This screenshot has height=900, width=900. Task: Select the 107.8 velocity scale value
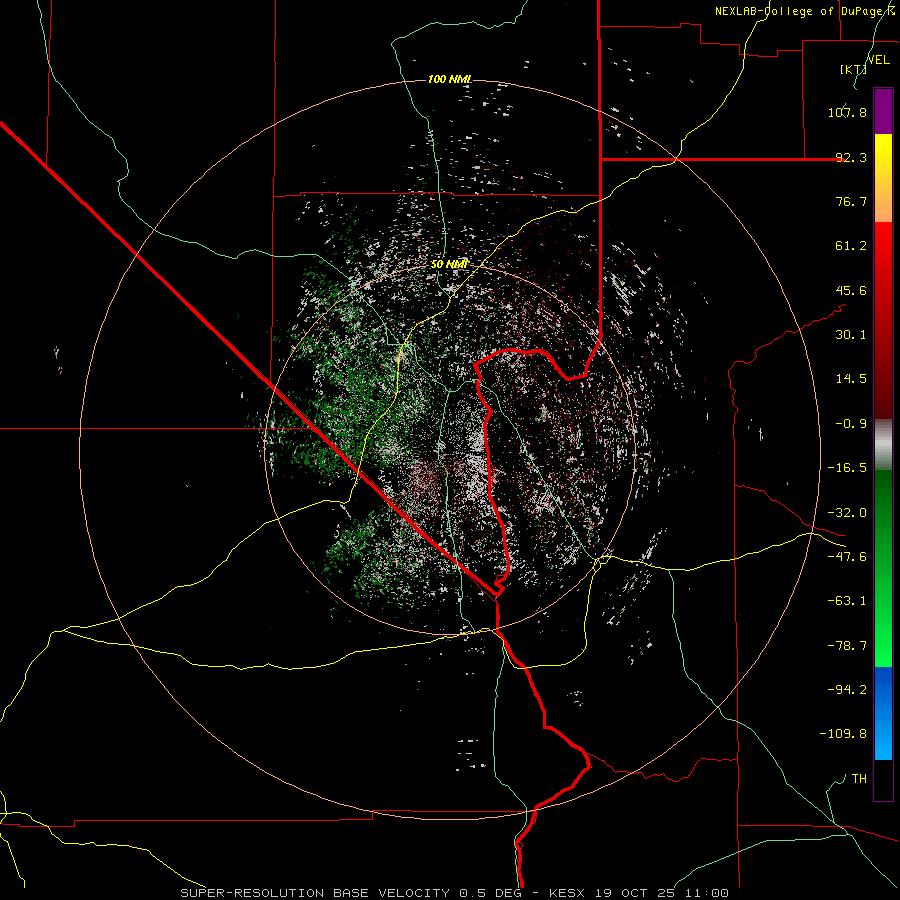847,112
